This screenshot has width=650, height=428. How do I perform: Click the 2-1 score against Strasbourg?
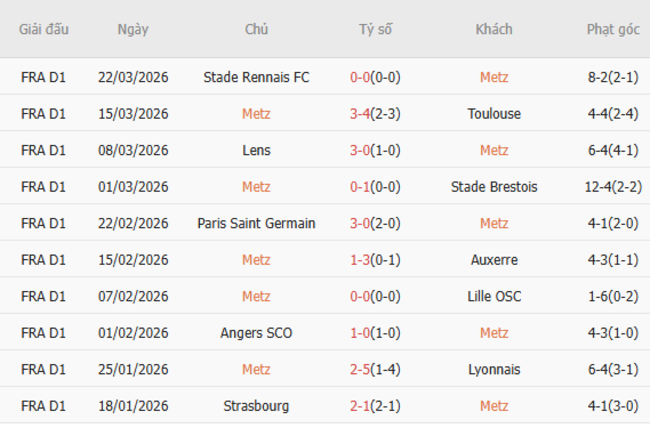(361, 406)
